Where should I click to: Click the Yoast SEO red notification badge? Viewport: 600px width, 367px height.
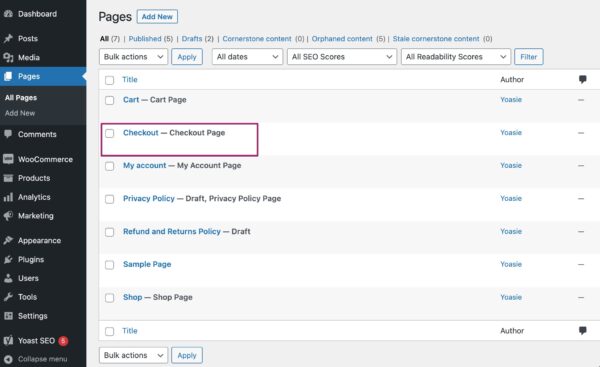point(63,341)
